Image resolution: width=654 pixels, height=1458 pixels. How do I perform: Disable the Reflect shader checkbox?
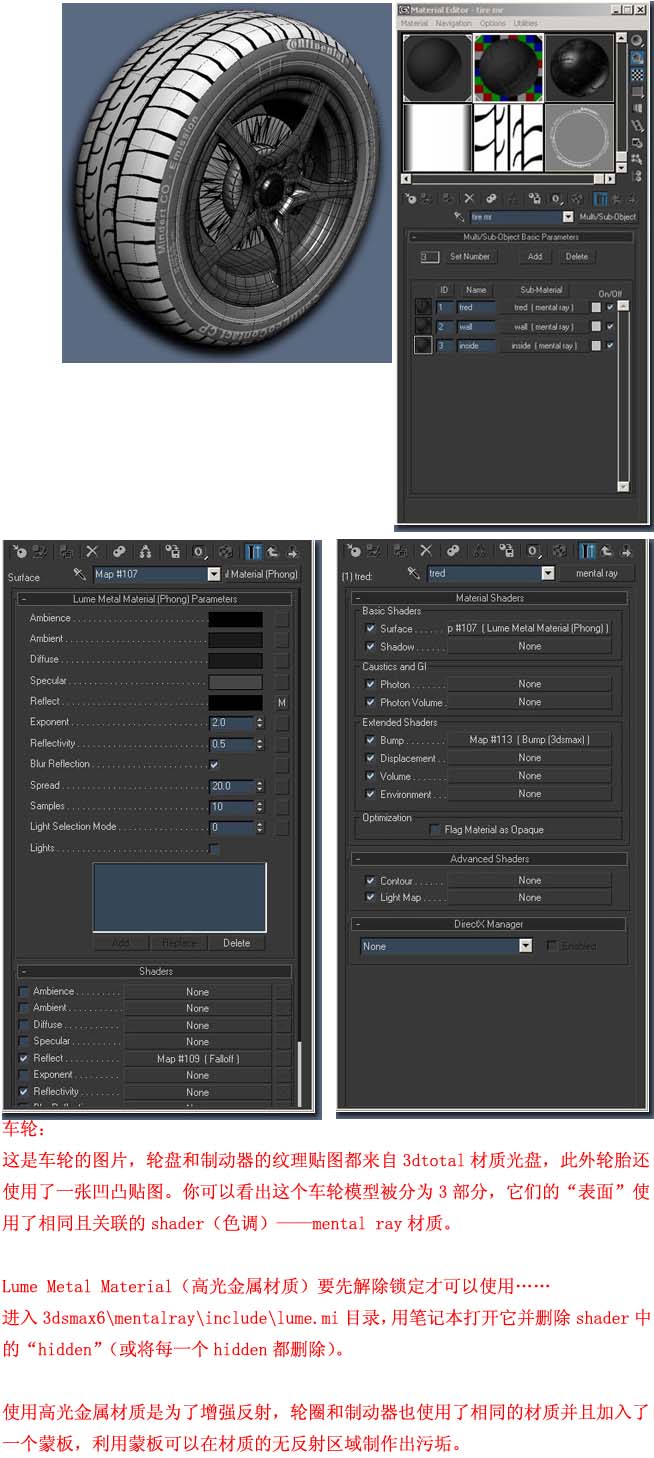click(x=24, y=1058)
